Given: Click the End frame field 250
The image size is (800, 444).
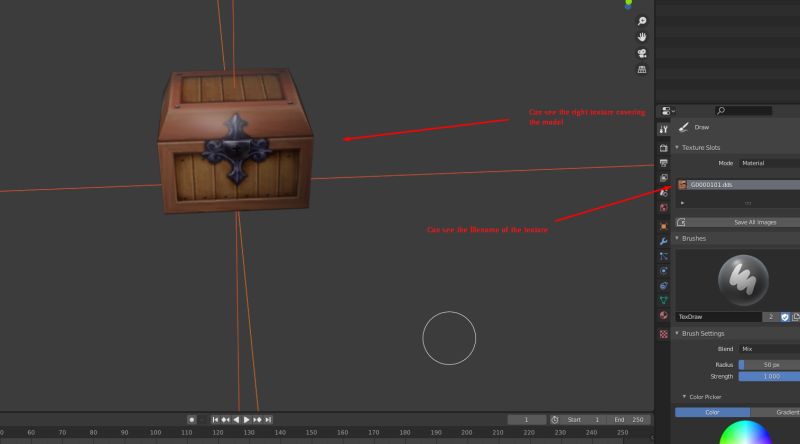Looking at the screenshot, I should [x=628, y=420].
